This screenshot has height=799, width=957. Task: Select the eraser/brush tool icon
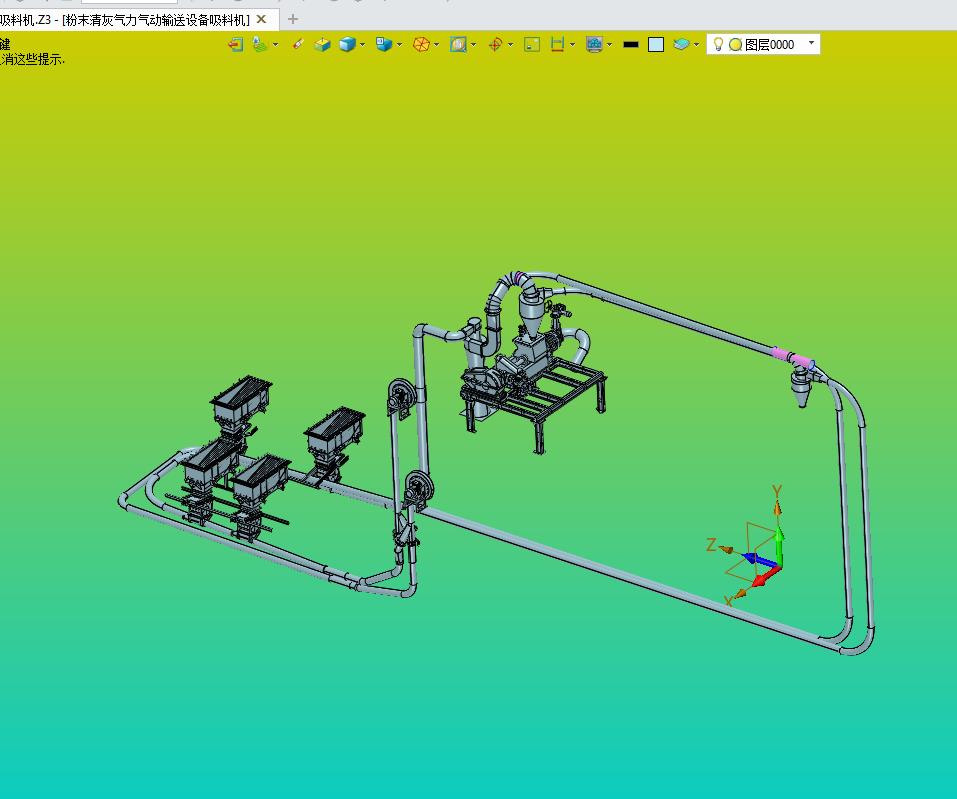point(297,44)
